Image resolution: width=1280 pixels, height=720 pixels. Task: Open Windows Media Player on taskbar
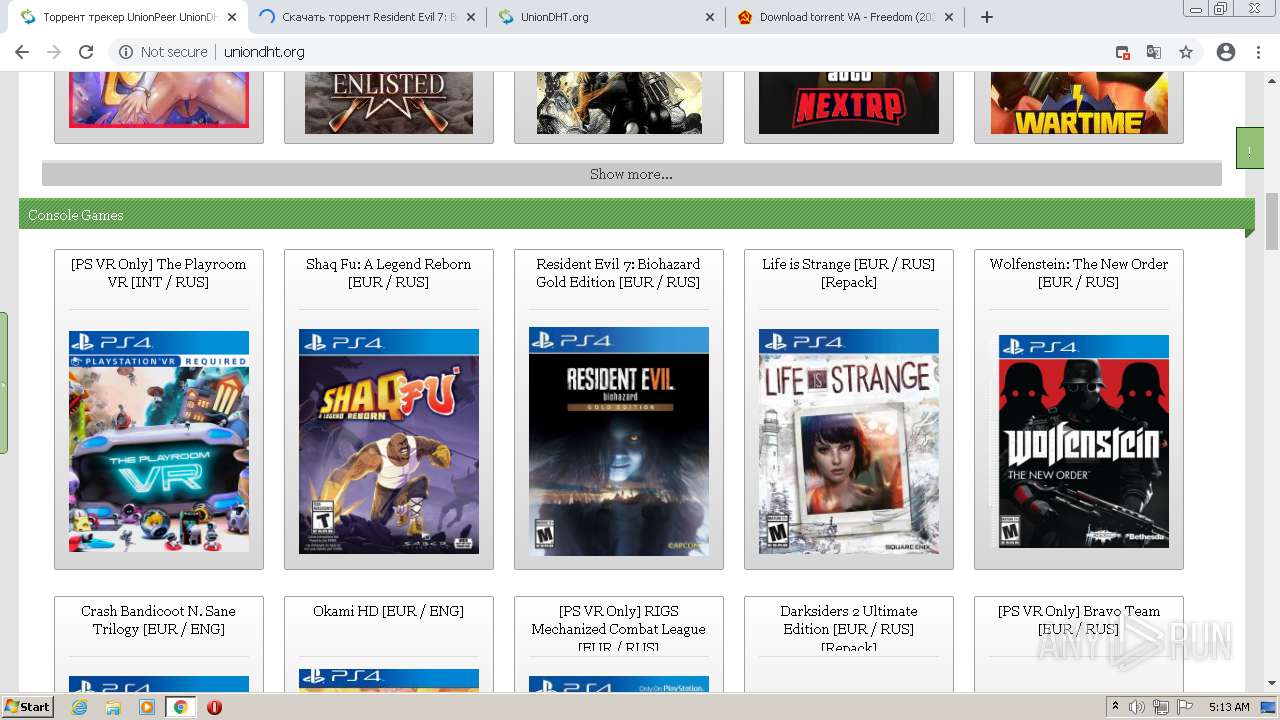(x=147, y=707)
